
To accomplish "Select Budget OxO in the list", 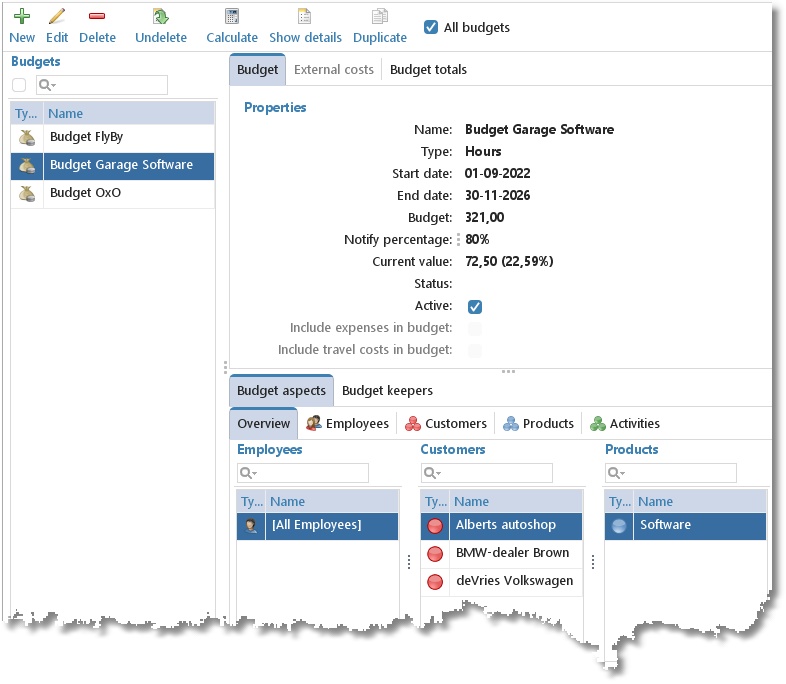I will click(113, 193).
